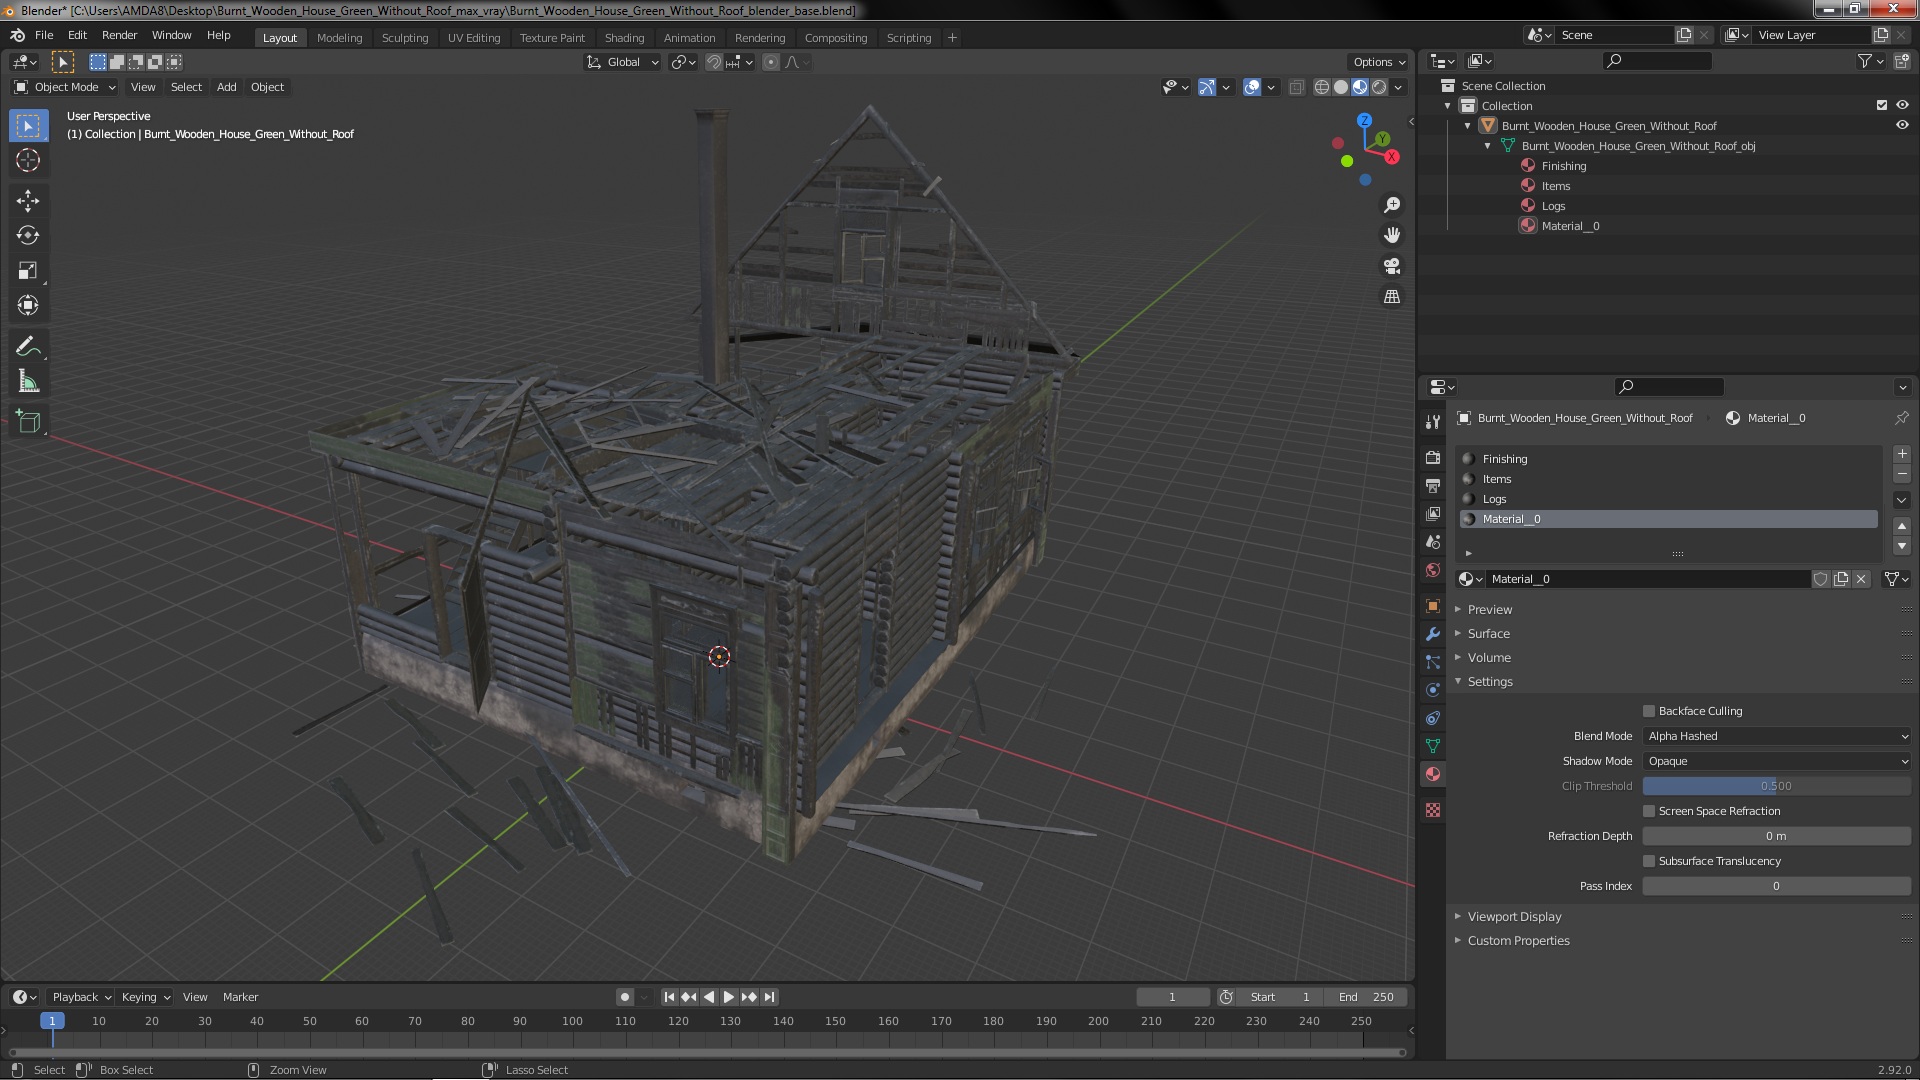Select the Logs material slot

[x=1668, y=499]
